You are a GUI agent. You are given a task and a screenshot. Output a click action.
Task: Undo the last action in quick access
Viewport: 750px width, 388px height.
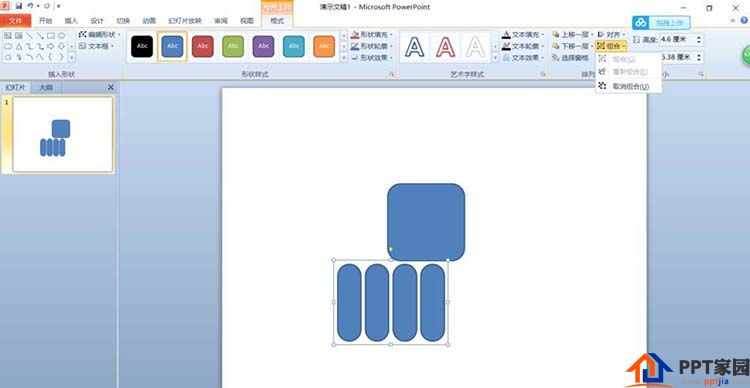[30, 6]
